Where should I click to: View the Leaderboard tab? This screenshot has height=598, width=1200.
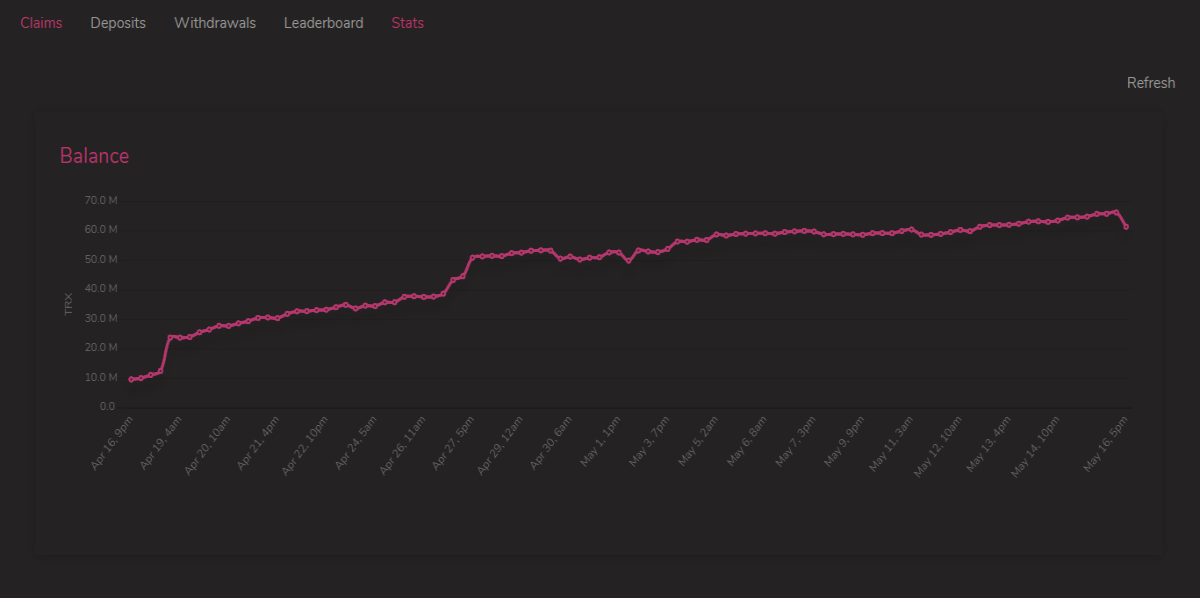[x=324, y=23]
